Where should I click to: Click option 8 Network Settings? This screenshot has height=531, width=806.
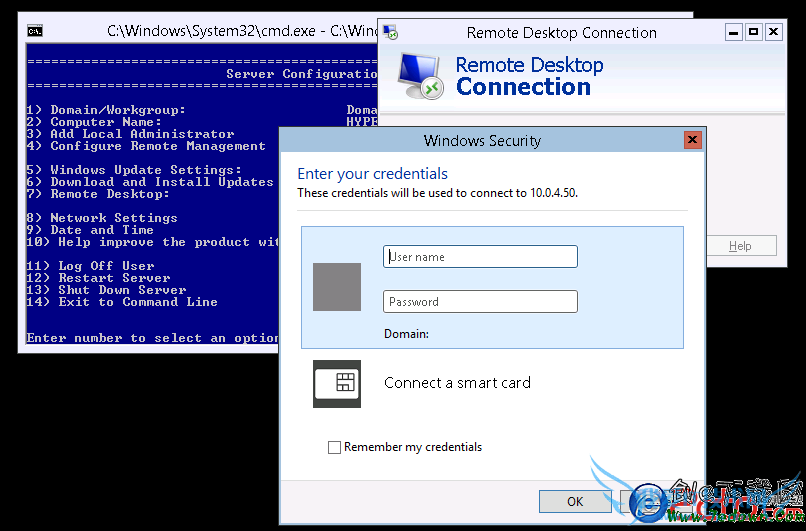click(x=102, y=218)
